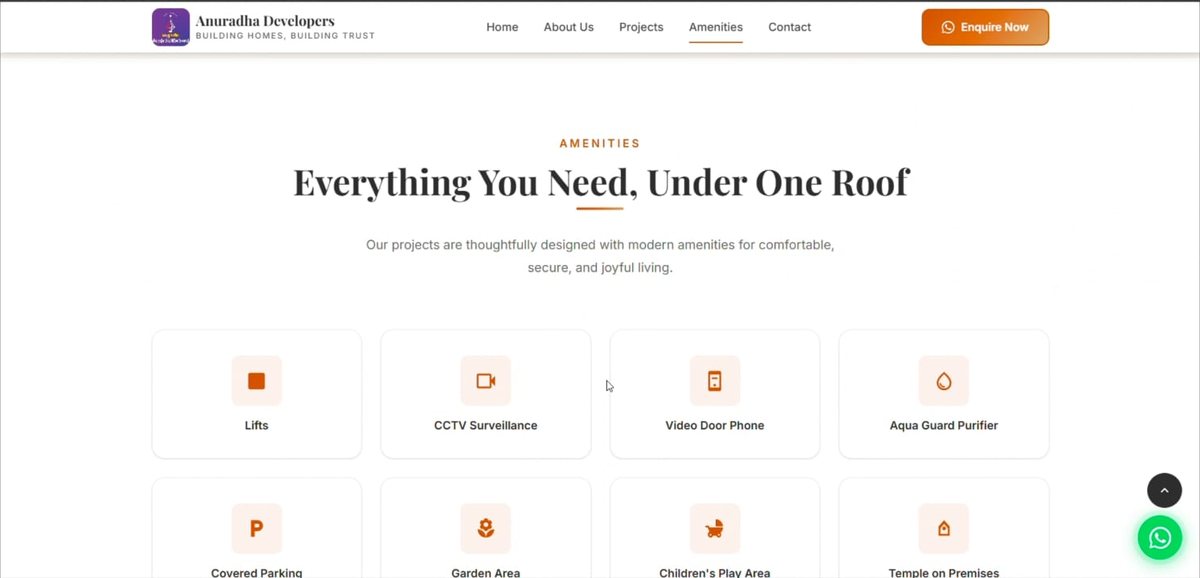This screenshot has height=578, width=1200.
Task: Open the floating WhatsApp chat button
Action: [x=1160, y=538]
